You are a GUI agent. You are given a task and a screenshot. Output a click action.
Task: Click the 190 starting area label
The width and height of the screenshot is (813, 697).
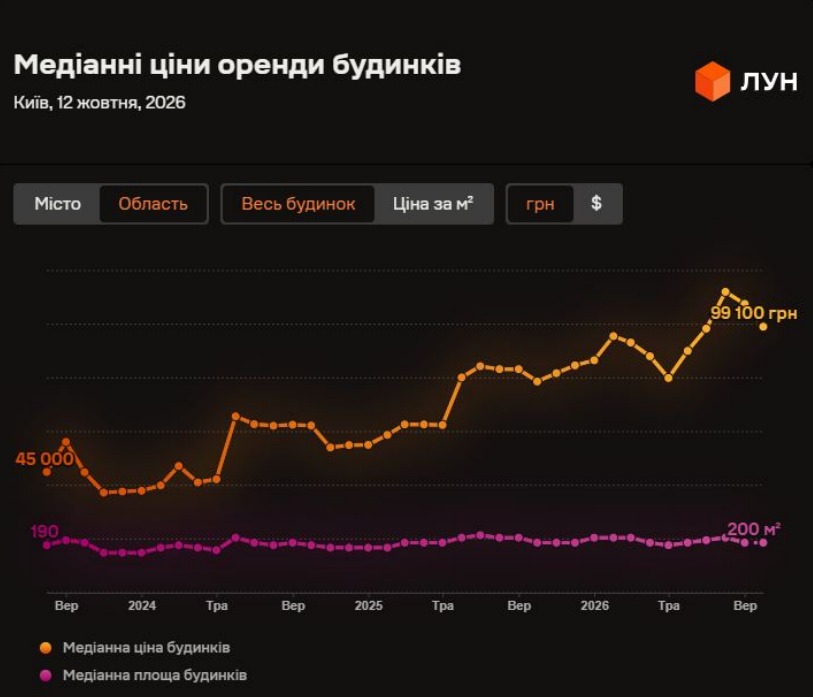tap(44, 531)
